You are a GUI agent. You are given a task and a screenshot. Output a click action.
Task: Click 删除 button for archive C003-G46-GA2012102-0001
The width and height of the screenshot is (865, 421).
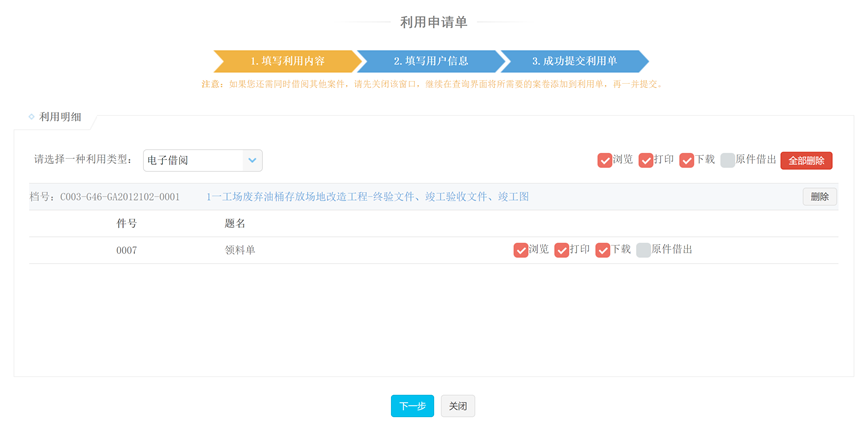coord(819,197)
